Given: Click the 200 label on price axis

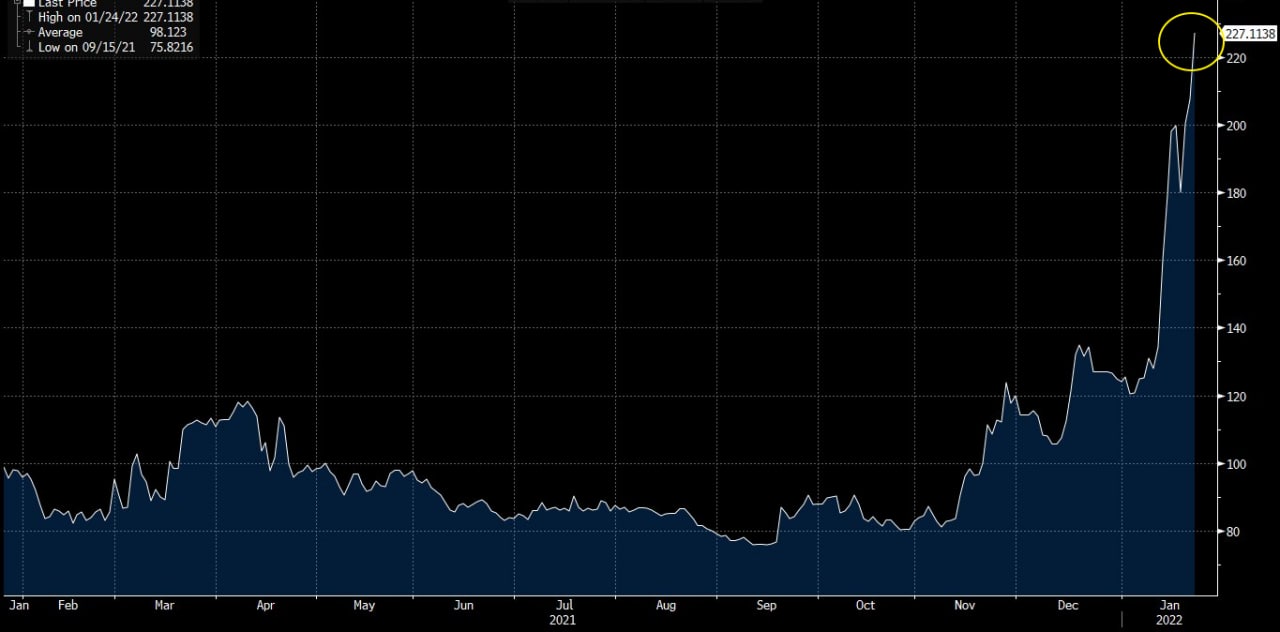Looking at the screenshot, I should click(1236, 126).
